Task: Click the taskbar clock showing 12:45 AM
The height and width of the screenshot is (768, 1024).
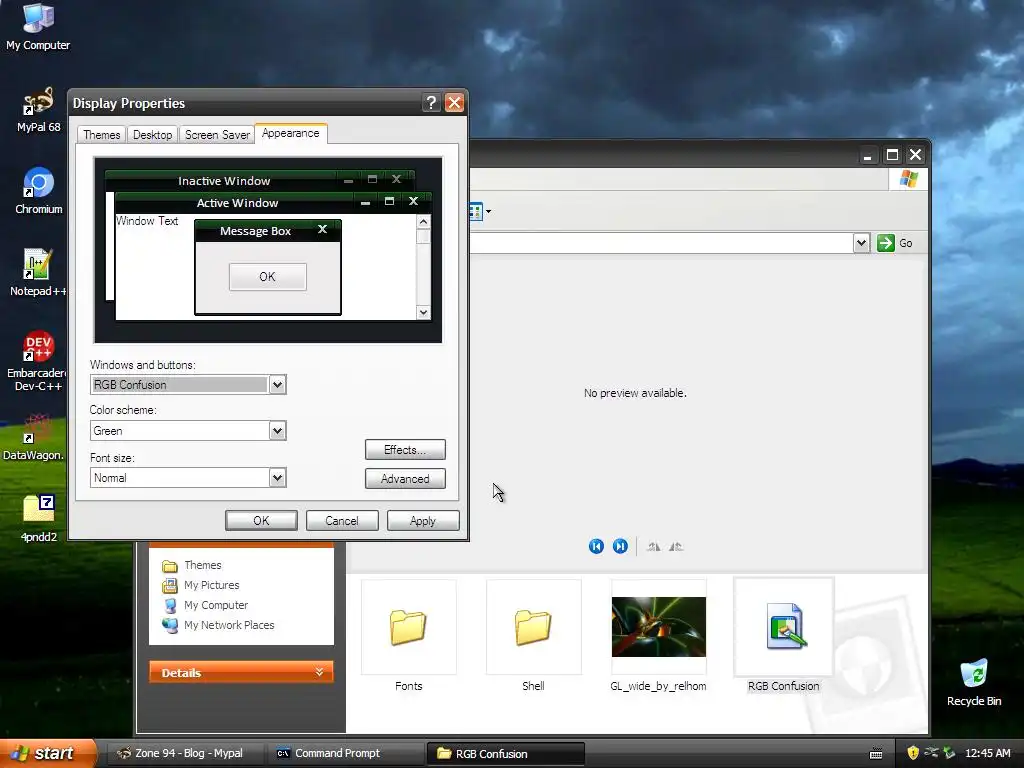Action: pos(988,753)
